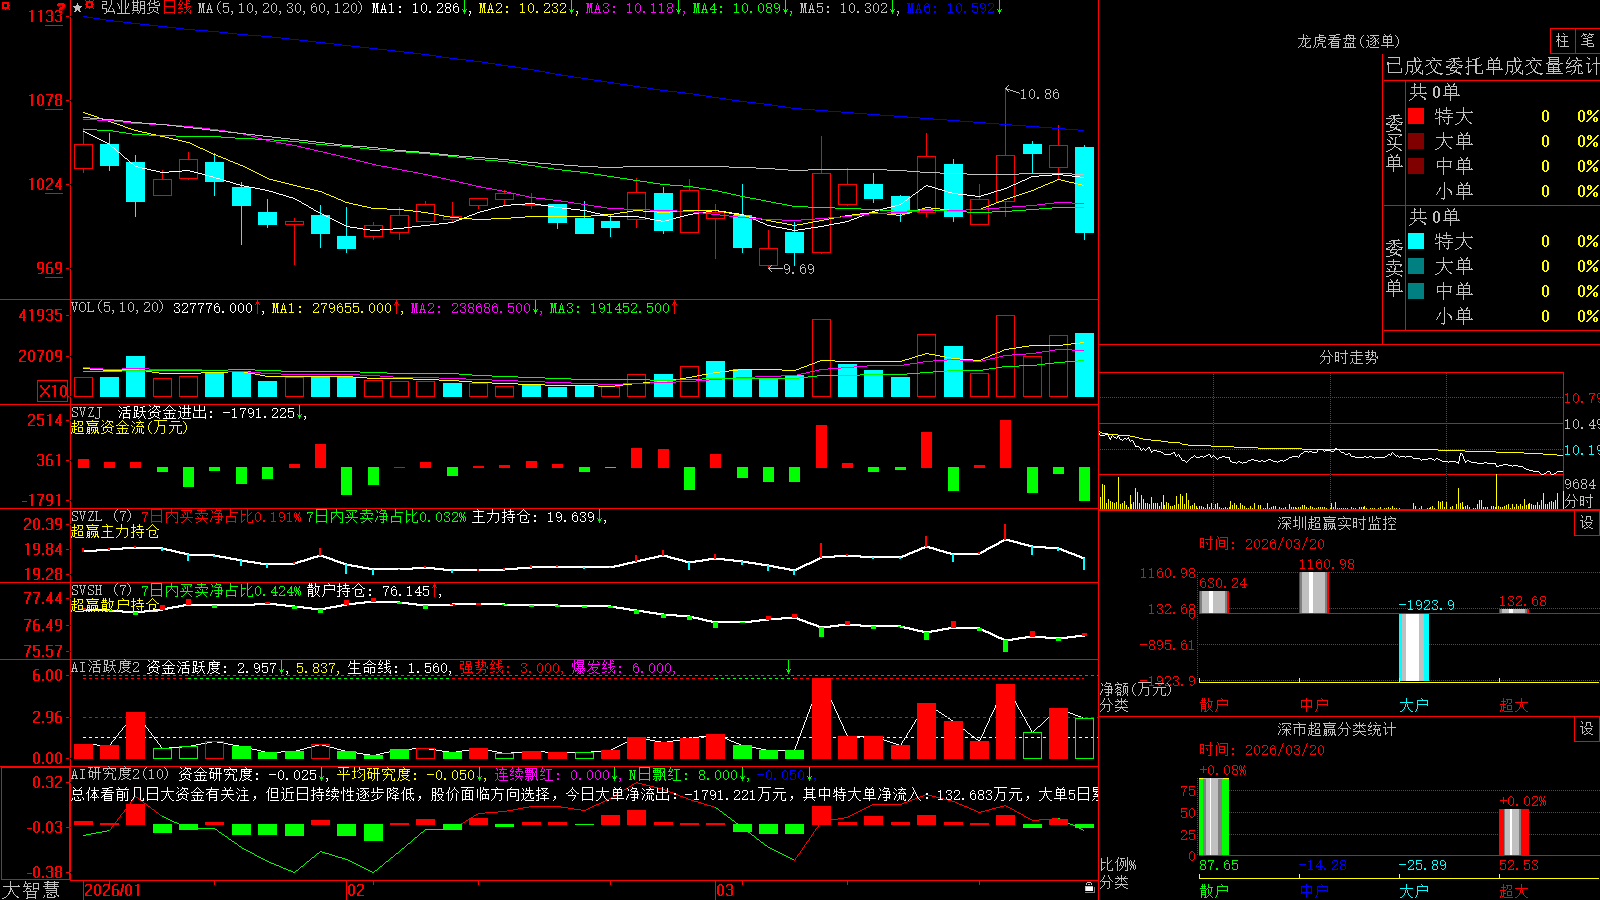Screen dimensions: 1600x900
Task: Click the blue MA6: 10.592 value
Action: [x=954, y=8]
